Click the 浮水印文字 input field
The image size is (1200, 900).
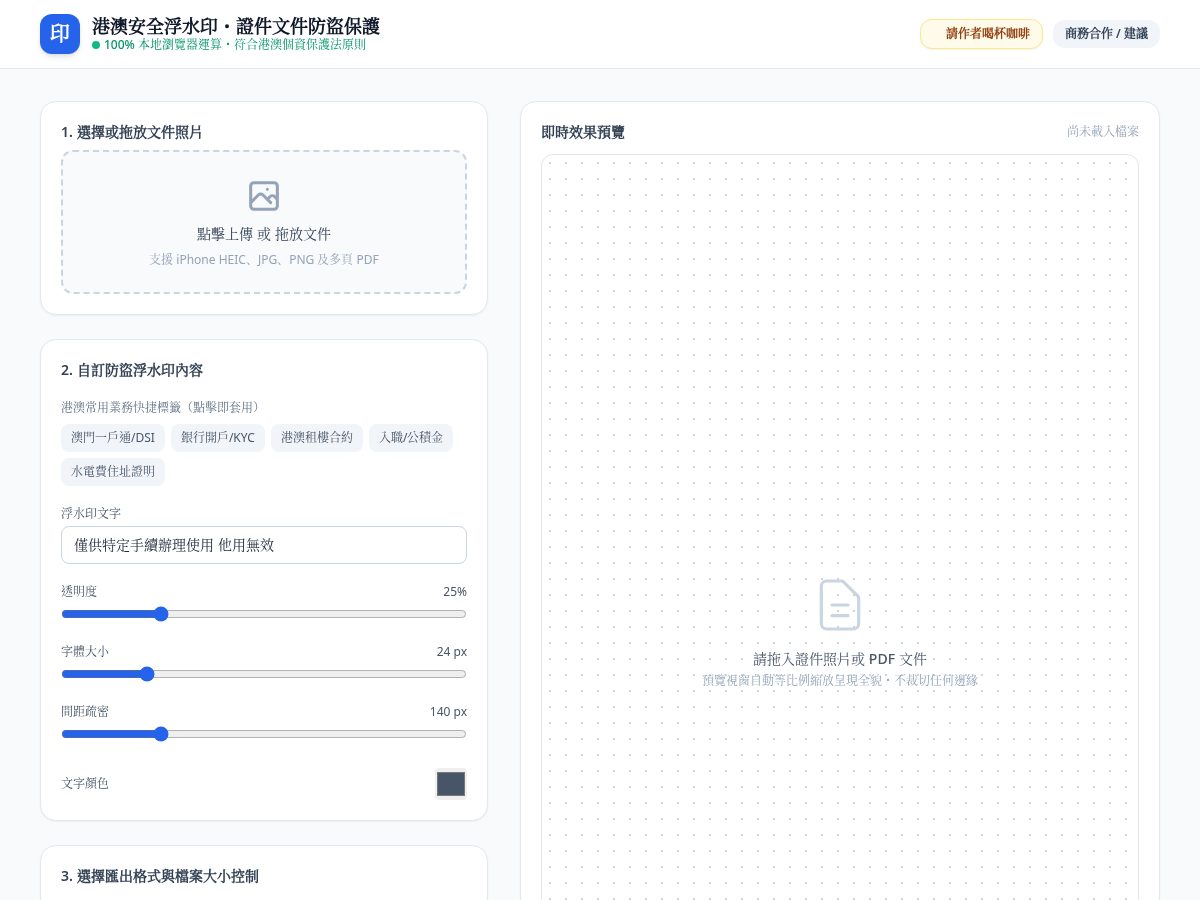pyautogui.click(x=264, y=545)
